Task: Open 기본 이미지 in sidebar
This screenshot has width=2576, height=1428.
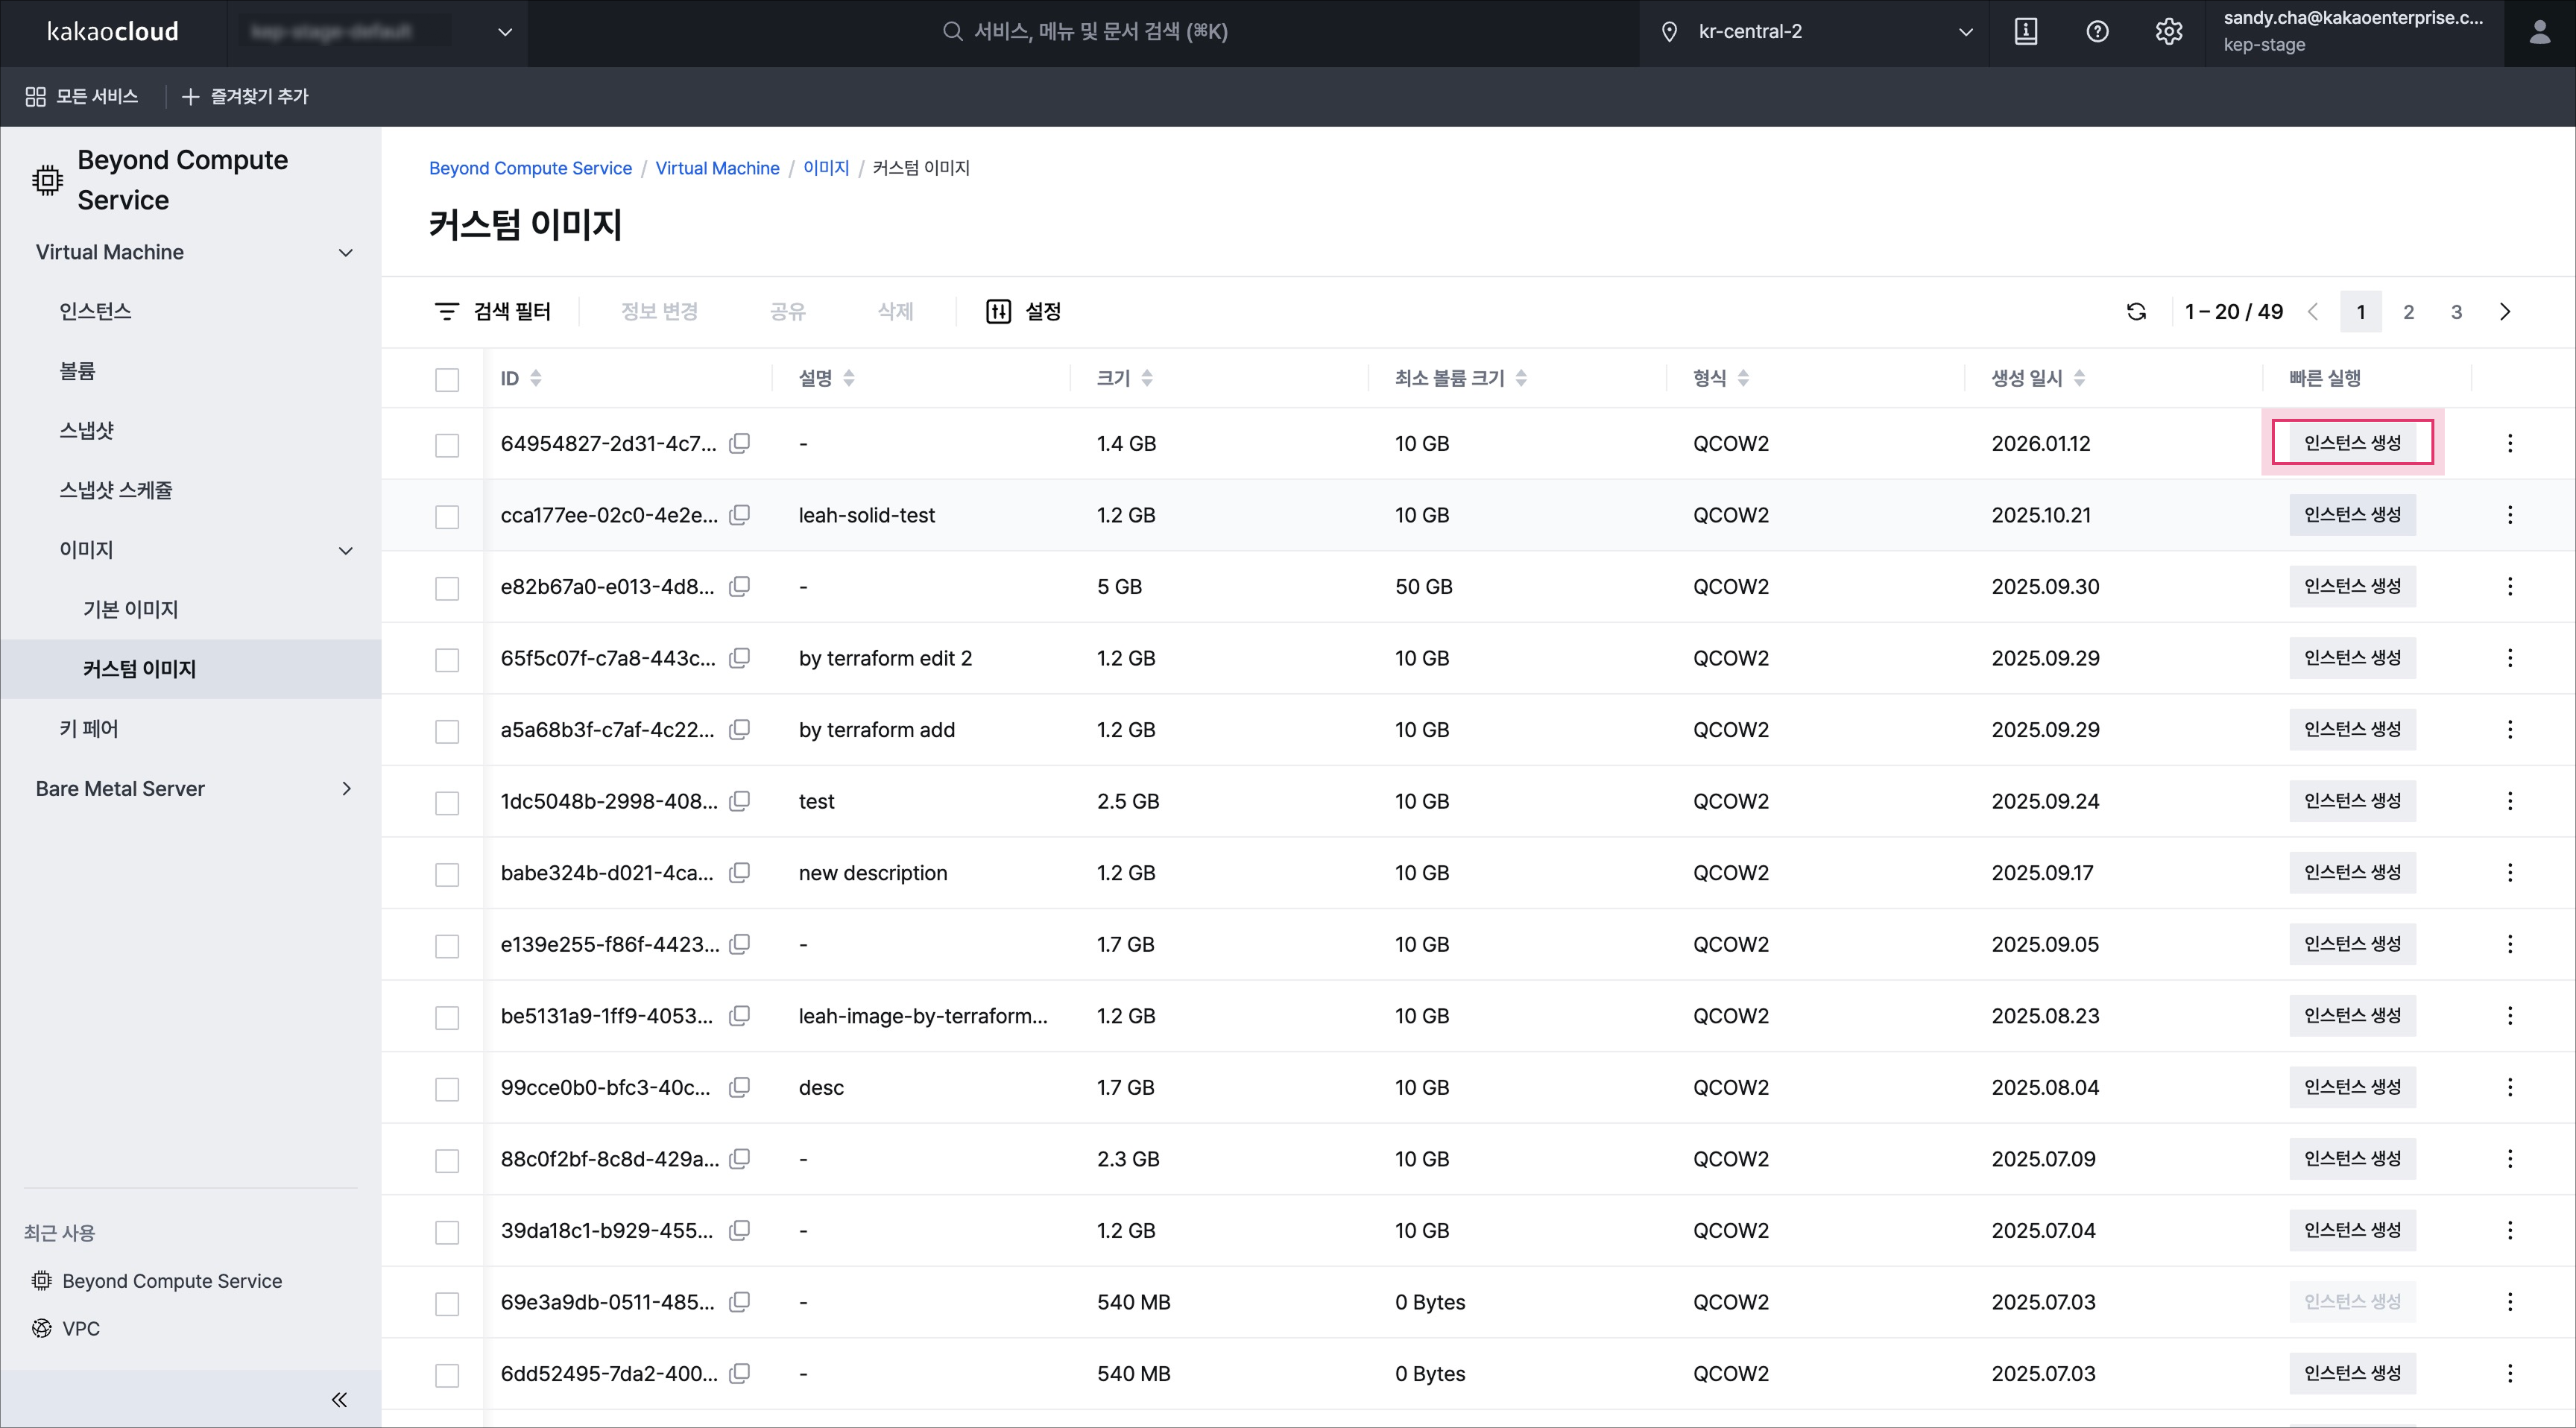Action: point(130,609)
